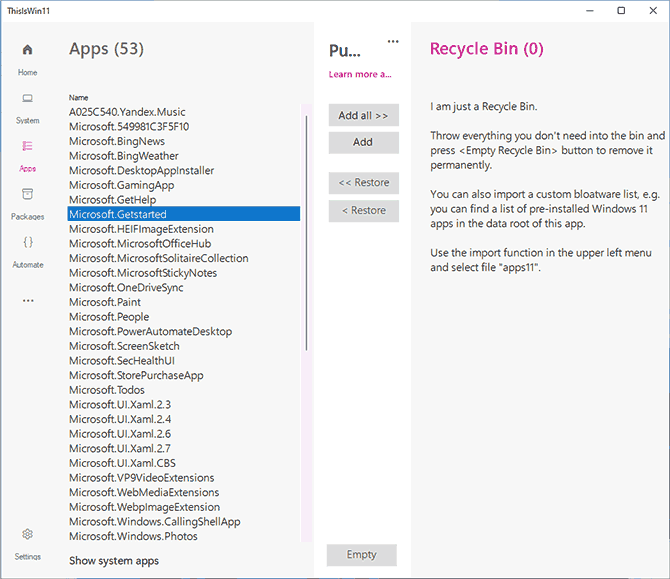Select Microsoft.Todos entry
The height and width of the screenshot is (579, 670).
[x=184, y=390]
